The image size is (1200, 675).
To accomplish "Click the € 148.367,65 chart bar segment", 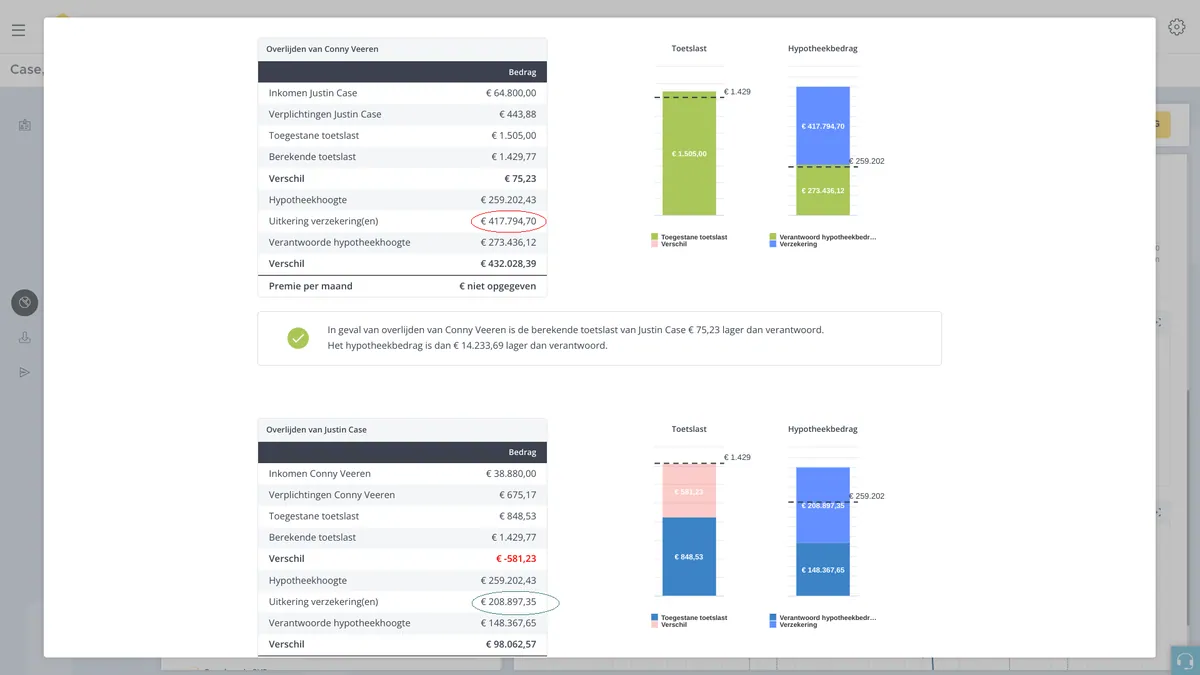I will pyautogui.click(x=823, y=570).
